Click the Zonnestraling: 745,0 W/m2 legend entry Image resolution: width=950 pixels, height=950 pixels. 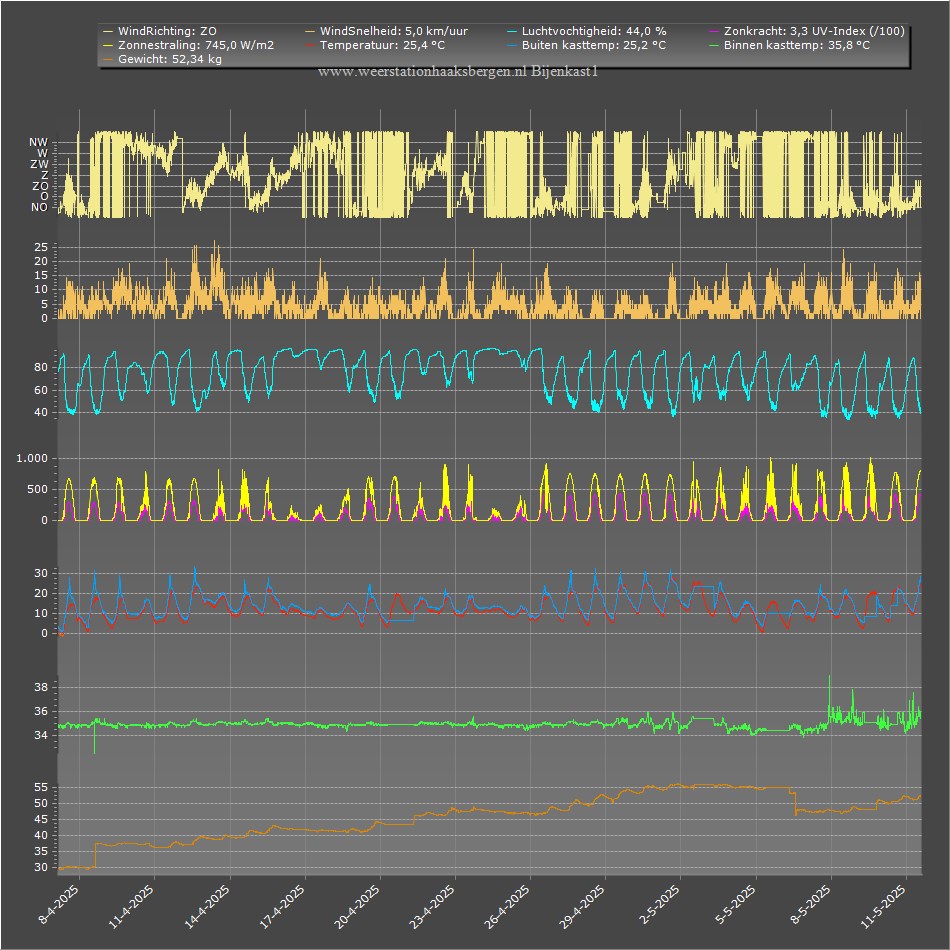pos(188,45)
